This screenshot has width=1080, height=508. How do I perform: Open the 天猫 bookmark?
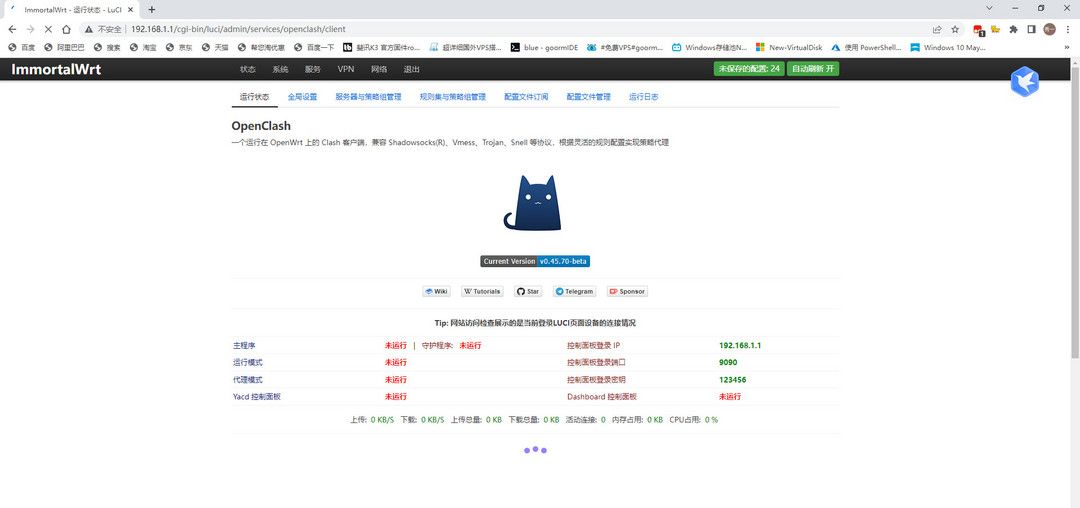[215, 47]
